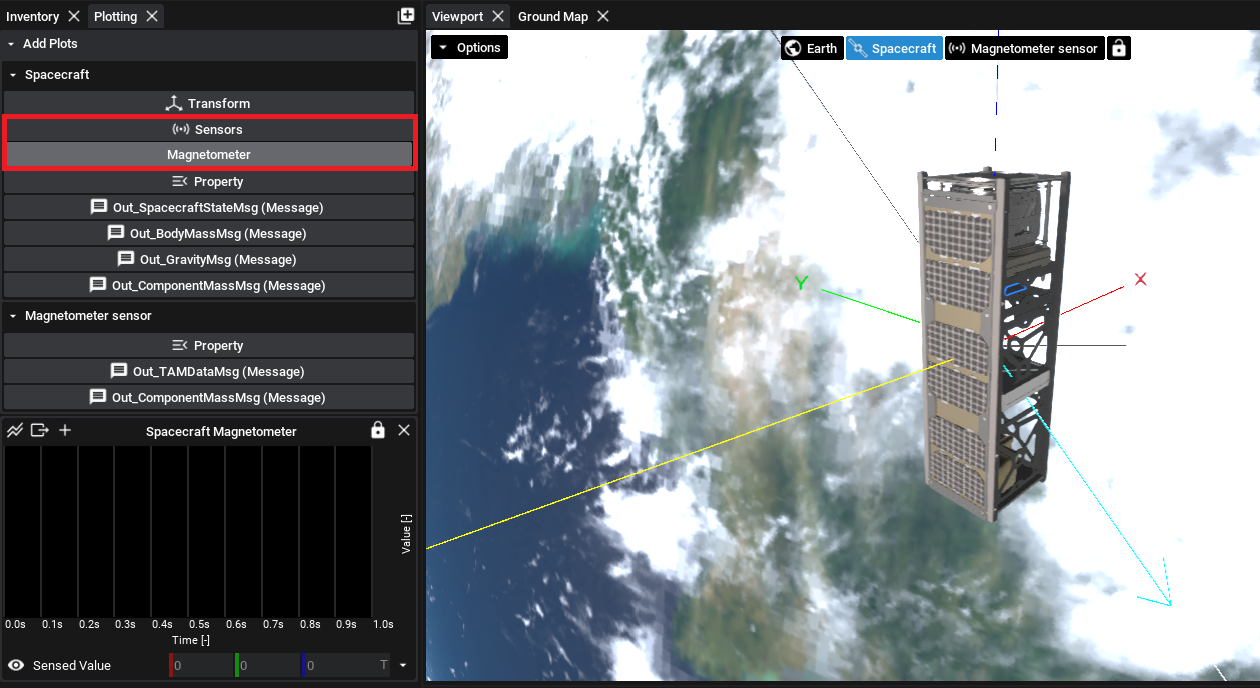
Task: Switch to the Ground Map tab
Action: (x=552, y=16)
